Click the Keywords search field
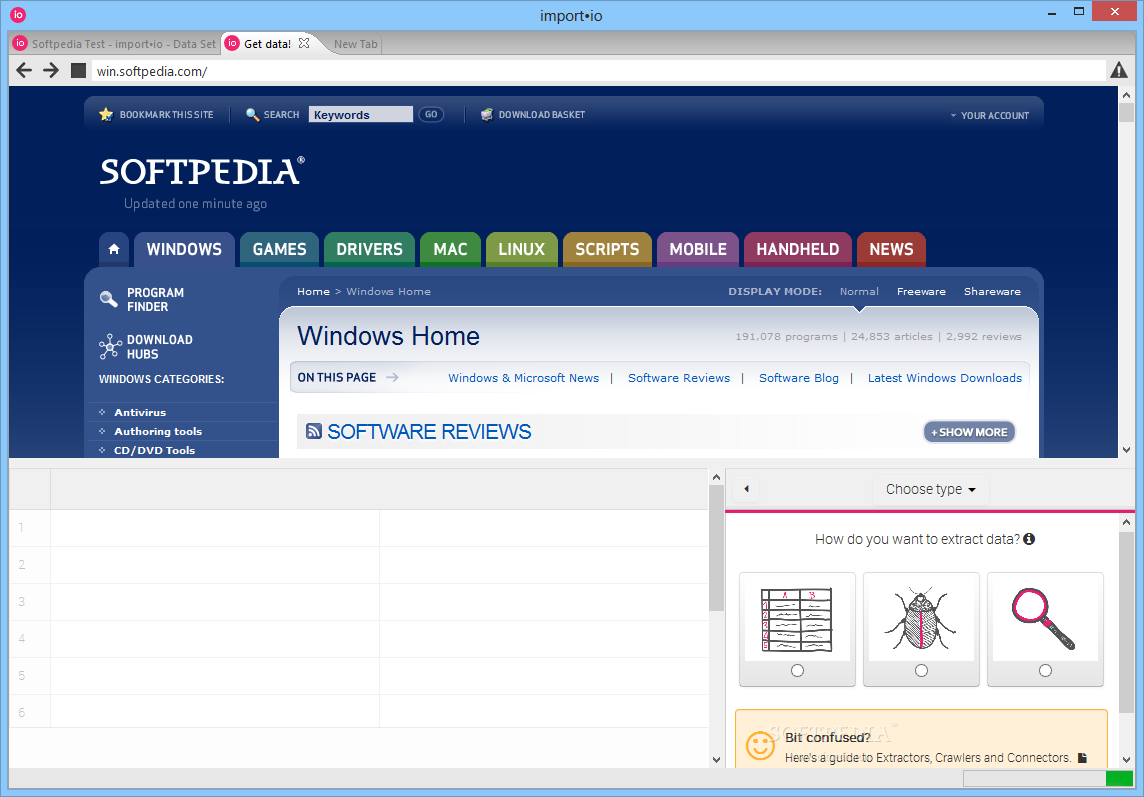 click(x=360, y=115)
